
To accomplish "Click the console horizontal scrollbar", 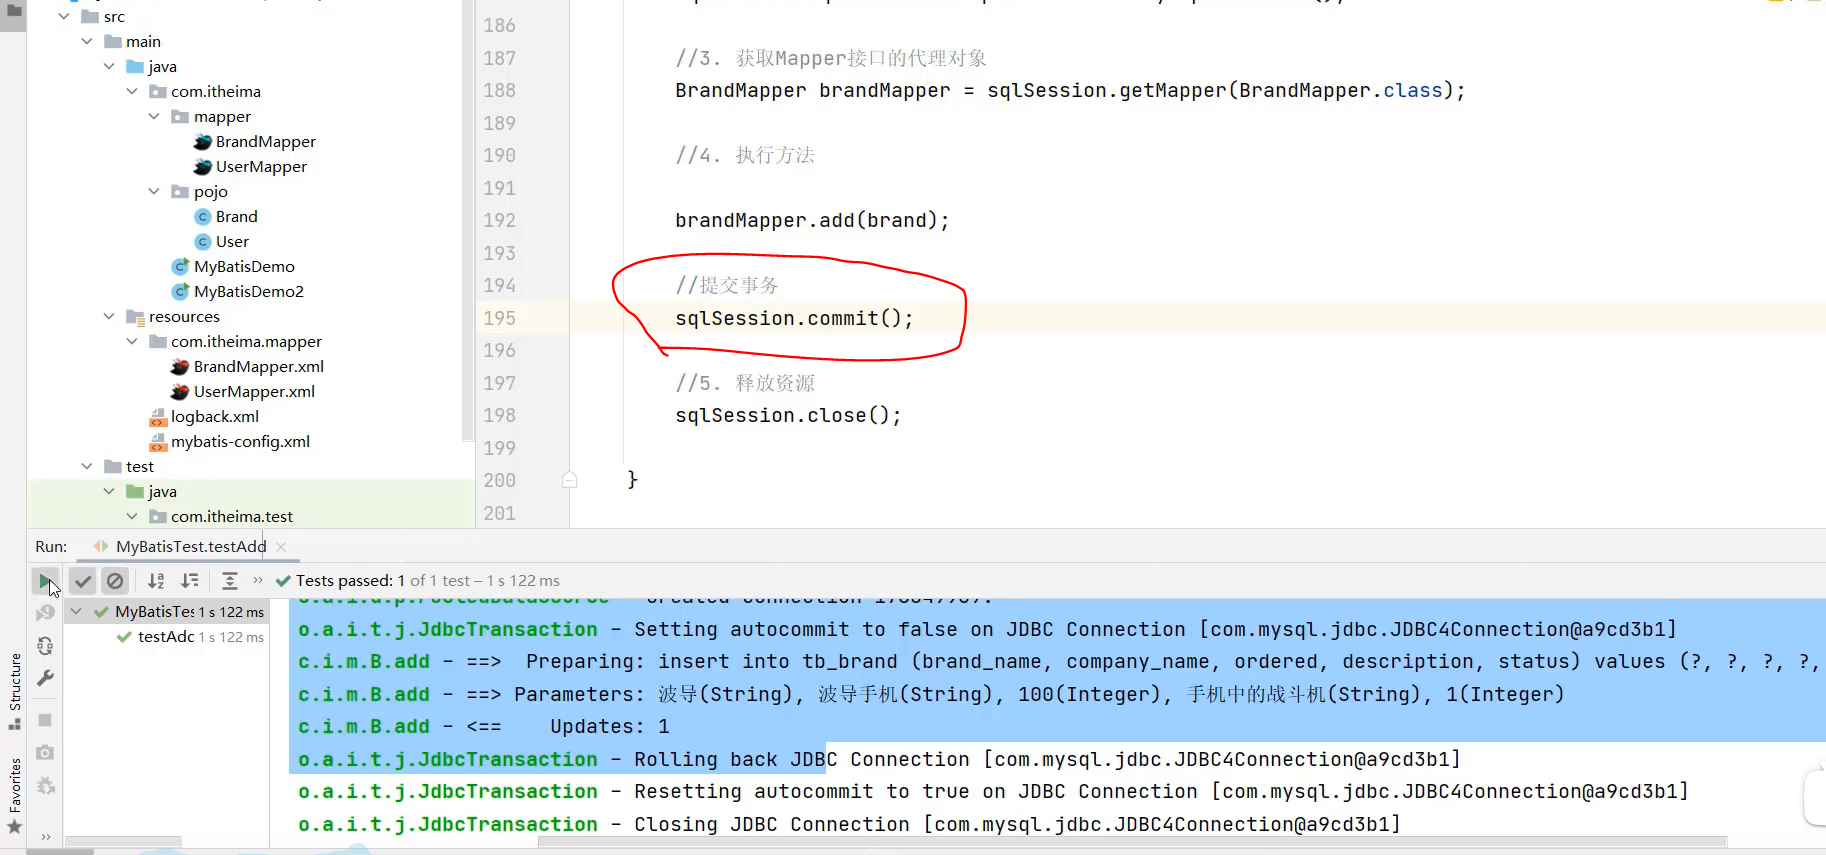I will (x=1132, y=842).
